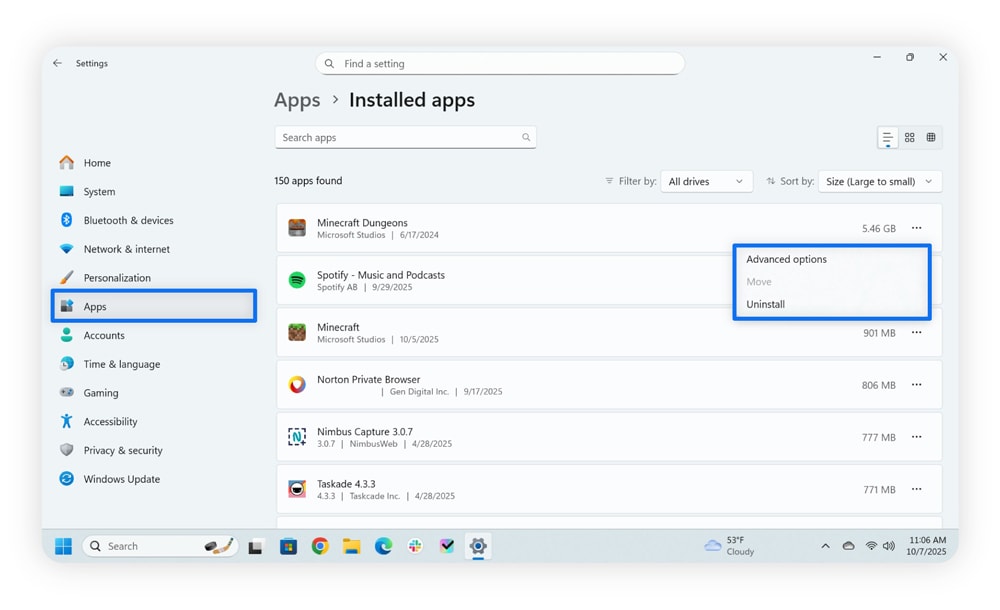Viewport: 1000px width, 610px height.
Task: Open Google Chrome from the taskbar
Action: coord(319,546)
